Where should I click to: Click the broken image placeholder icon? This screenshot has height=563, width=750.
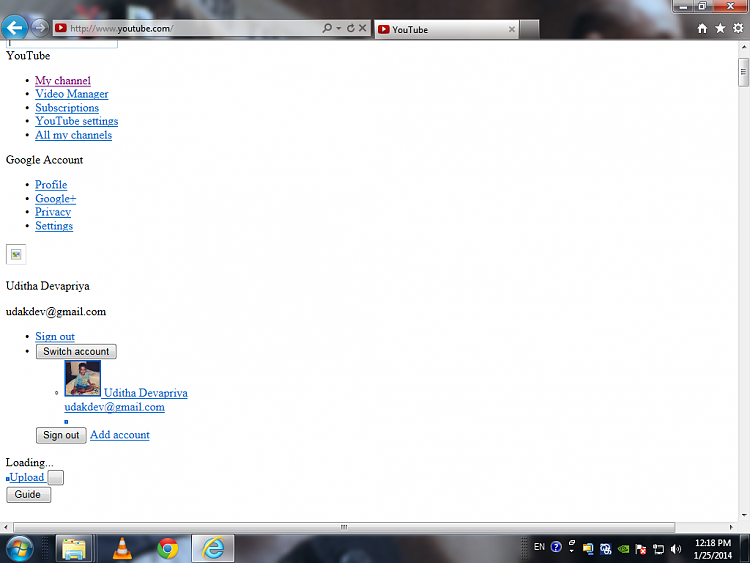16,254
